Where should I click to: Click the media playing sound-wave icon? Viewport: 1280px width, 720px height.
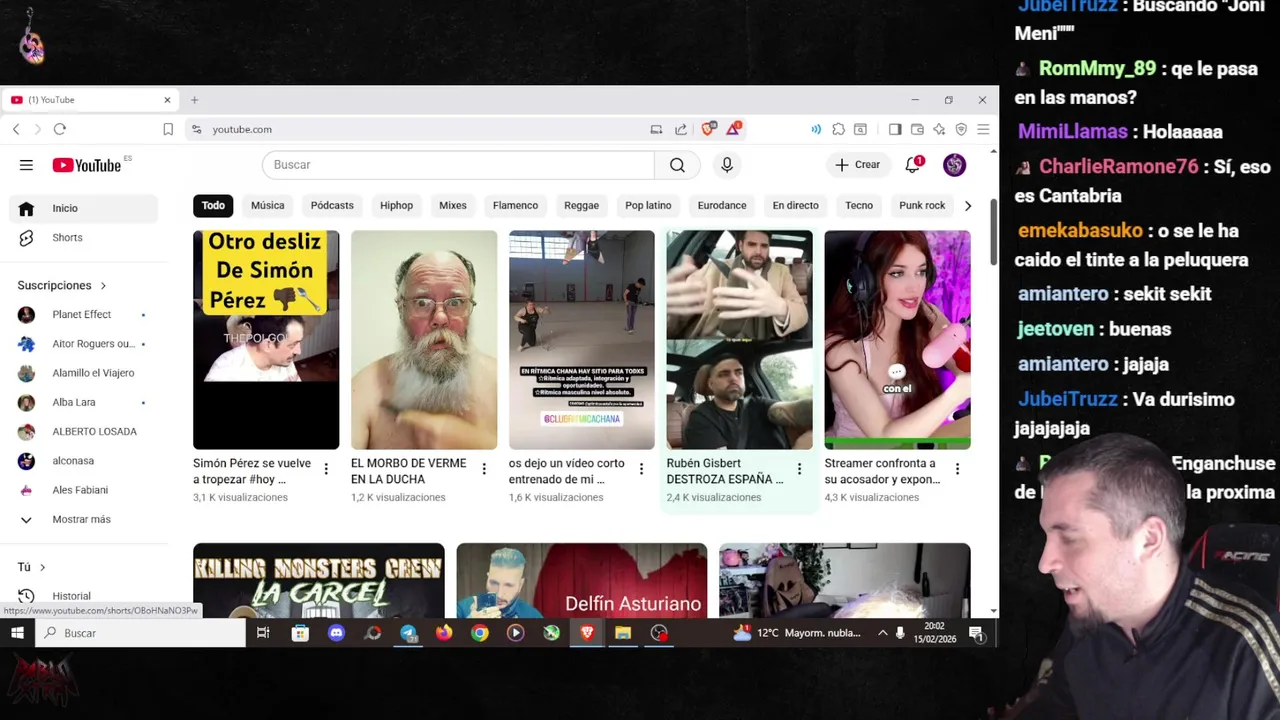[x=816, y=129]
